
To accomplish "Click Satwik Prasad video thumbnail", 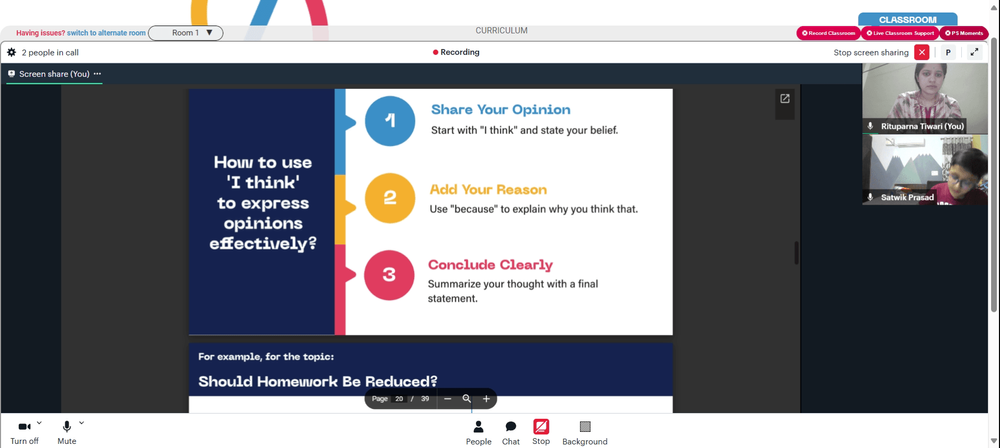I will click(925, 170).
